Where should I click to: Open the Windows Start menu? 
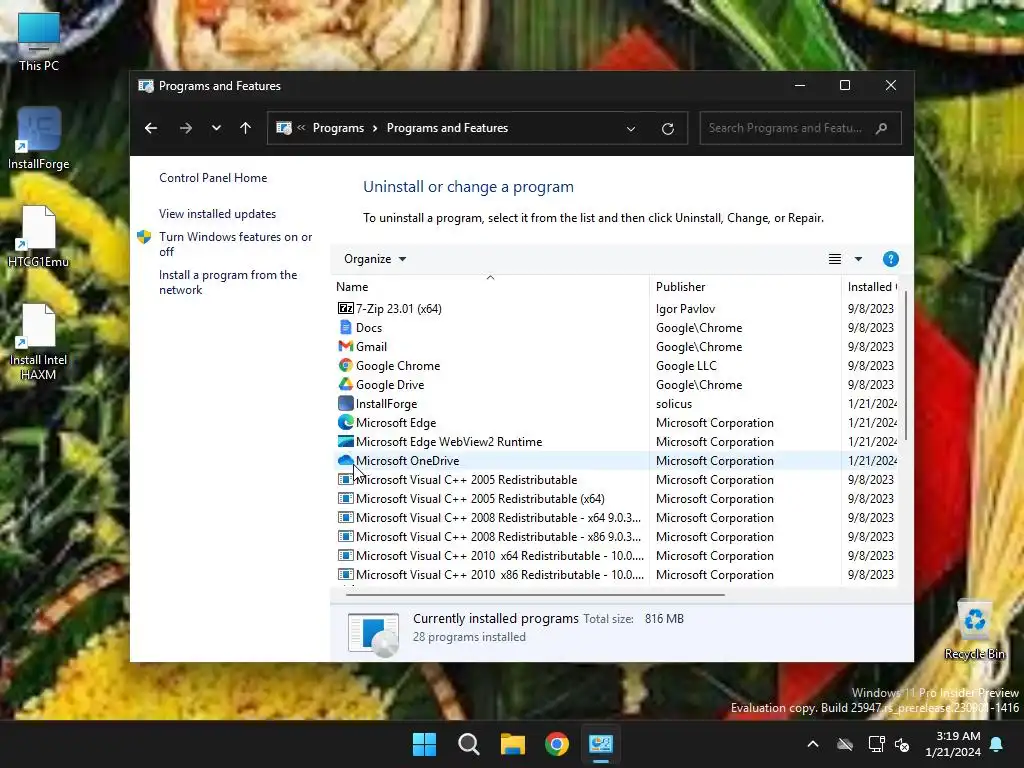click(424, 744)
